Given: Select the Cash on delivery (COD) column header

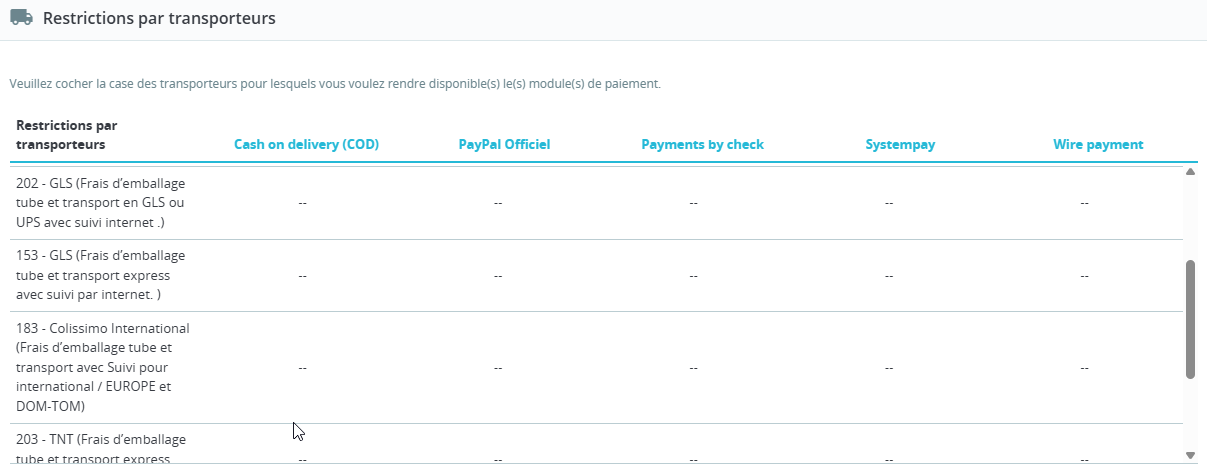Looking at the screenshot, I should (x=306, y=144).
